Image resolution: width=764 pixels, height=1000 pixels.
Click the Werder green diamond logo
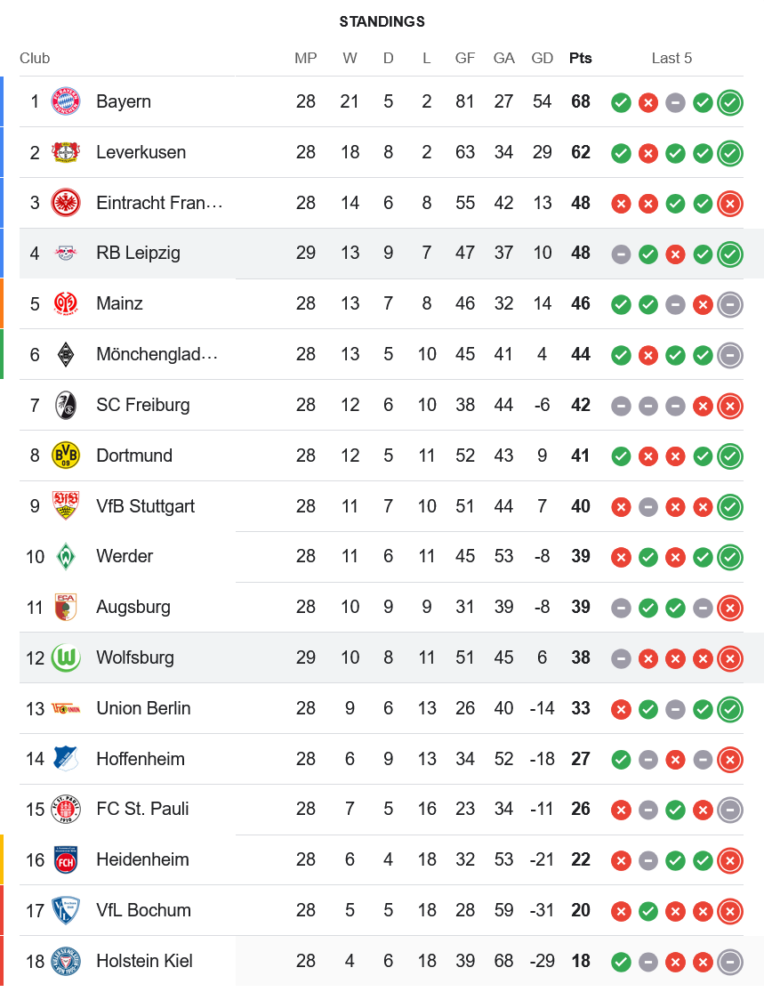pos(65,556)
